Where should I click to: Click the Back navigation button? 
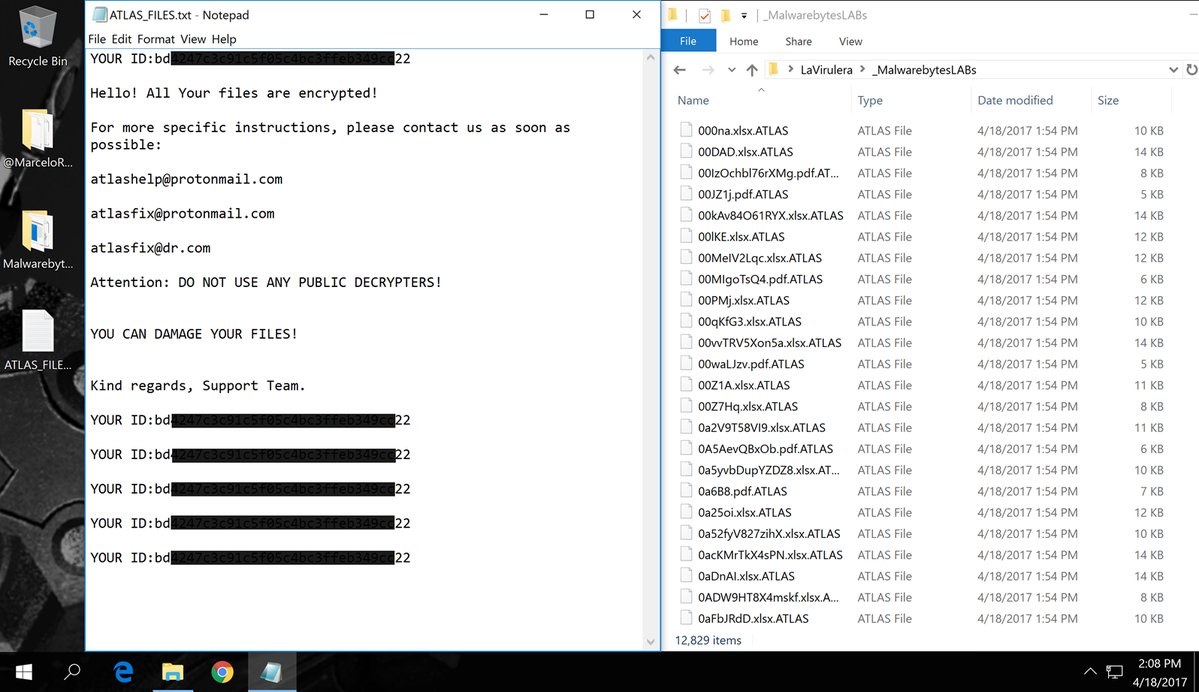click(x=679, y=69)
